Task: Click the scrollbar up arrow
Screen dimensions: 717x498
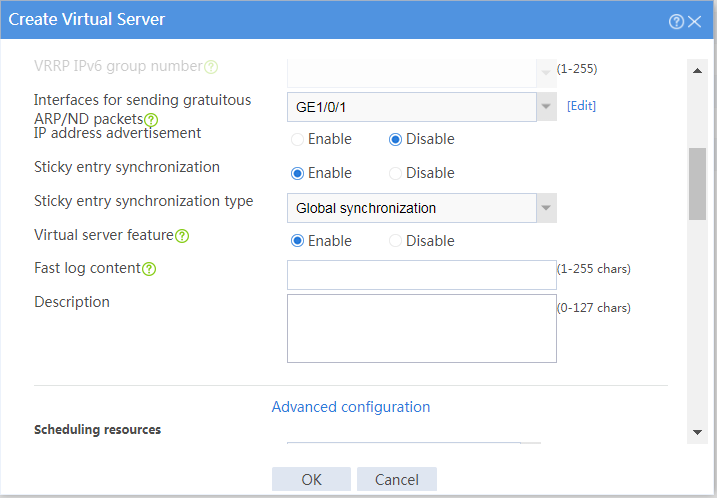Action: click(x=697, y=70)
